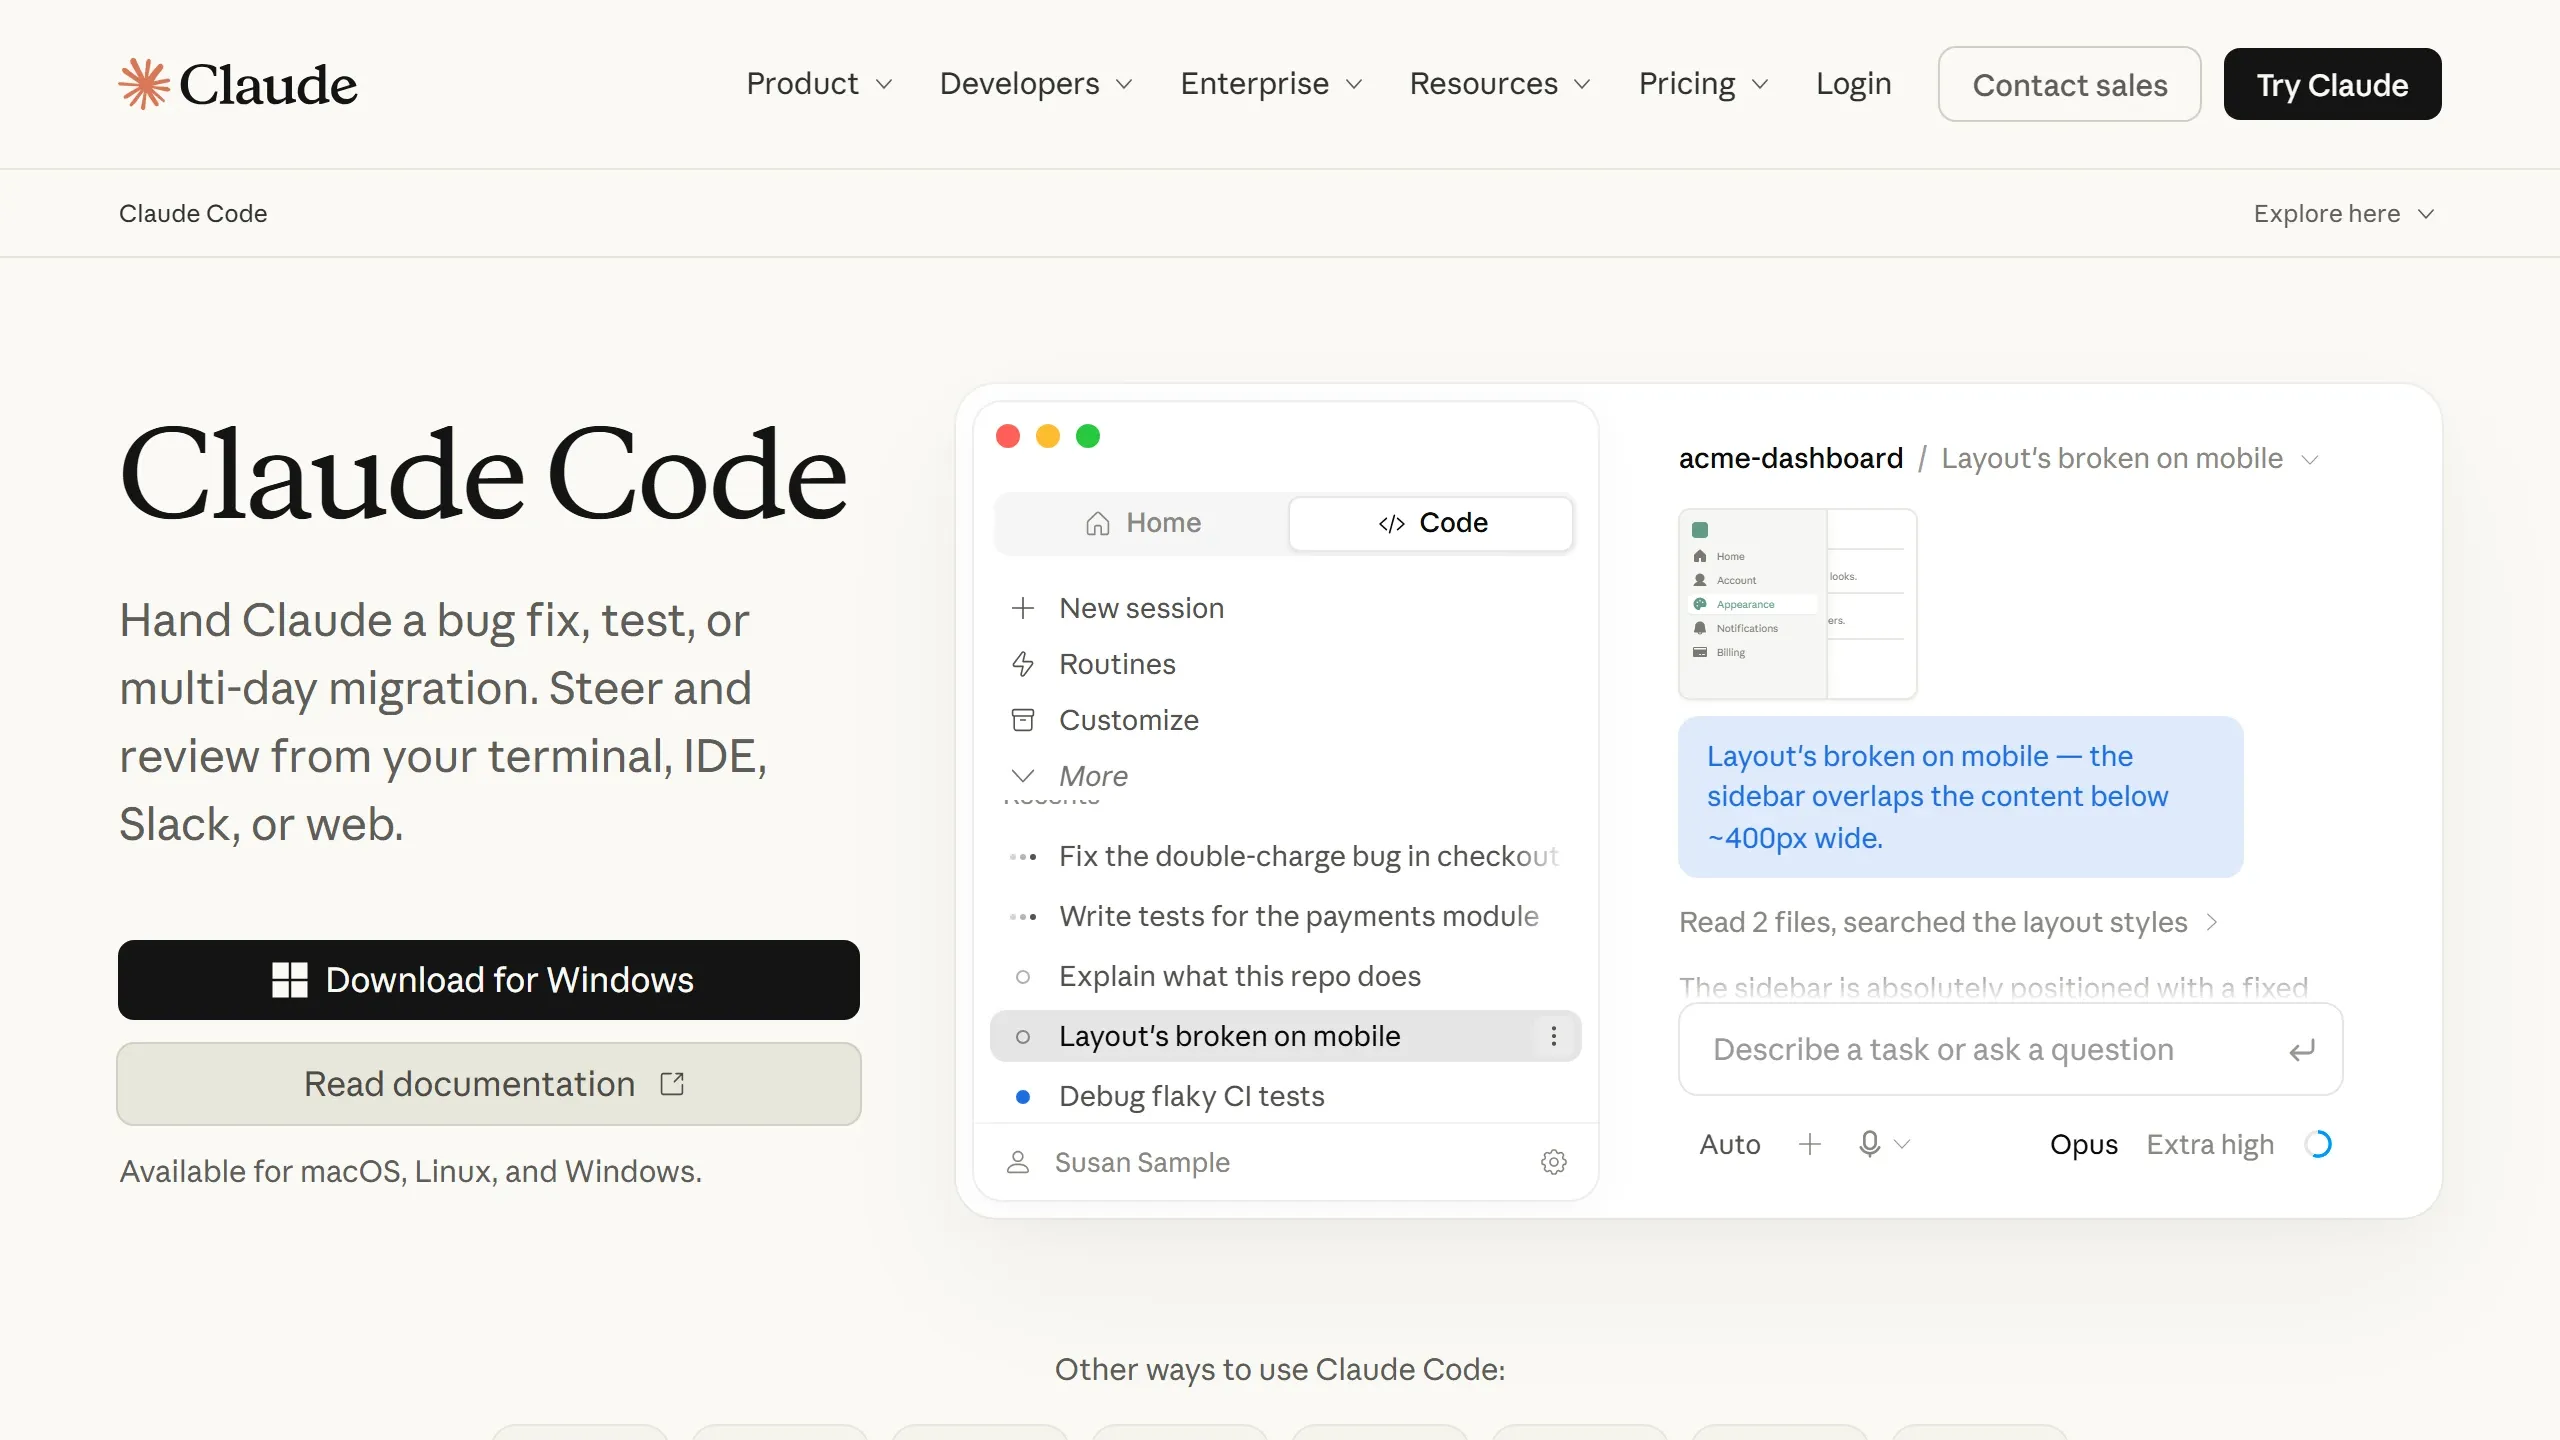Open the Enterprise menu
This screenshot has height=1440, width=2560.
pyautogui.click(x=1271, y=84)
